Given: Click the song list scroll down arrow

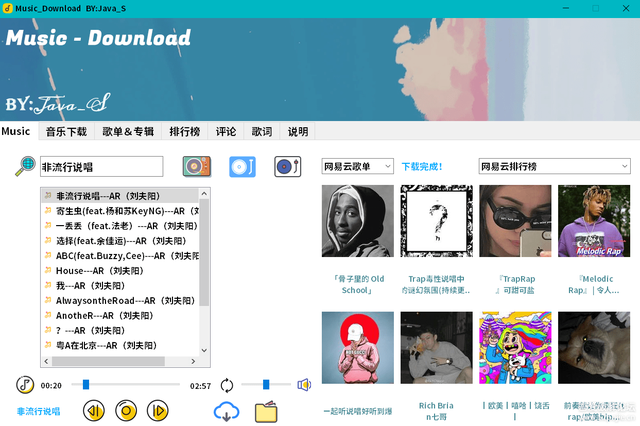Looking at the screenshot, I should pyautogui.click(x=204, y=351).
